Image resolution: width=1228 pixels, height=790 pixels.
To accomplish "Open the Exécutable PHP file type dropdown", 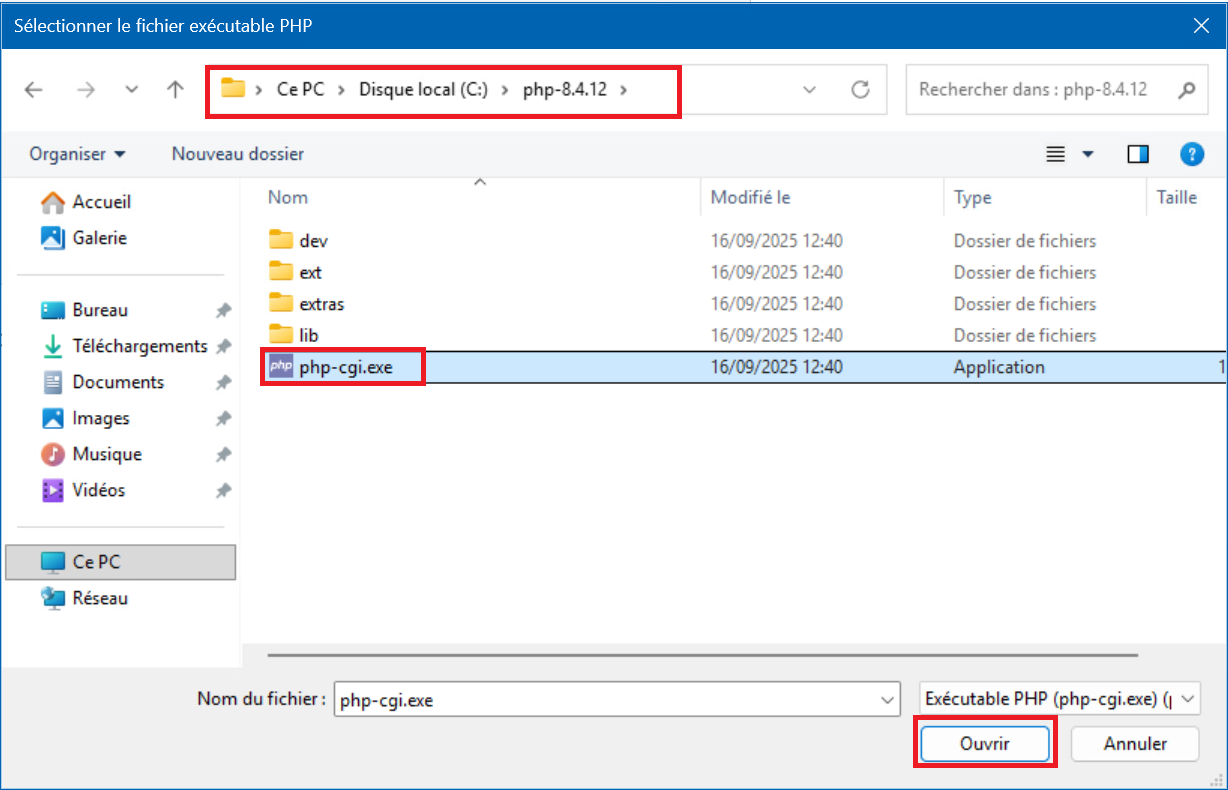I will click(x=1059, y=700).
